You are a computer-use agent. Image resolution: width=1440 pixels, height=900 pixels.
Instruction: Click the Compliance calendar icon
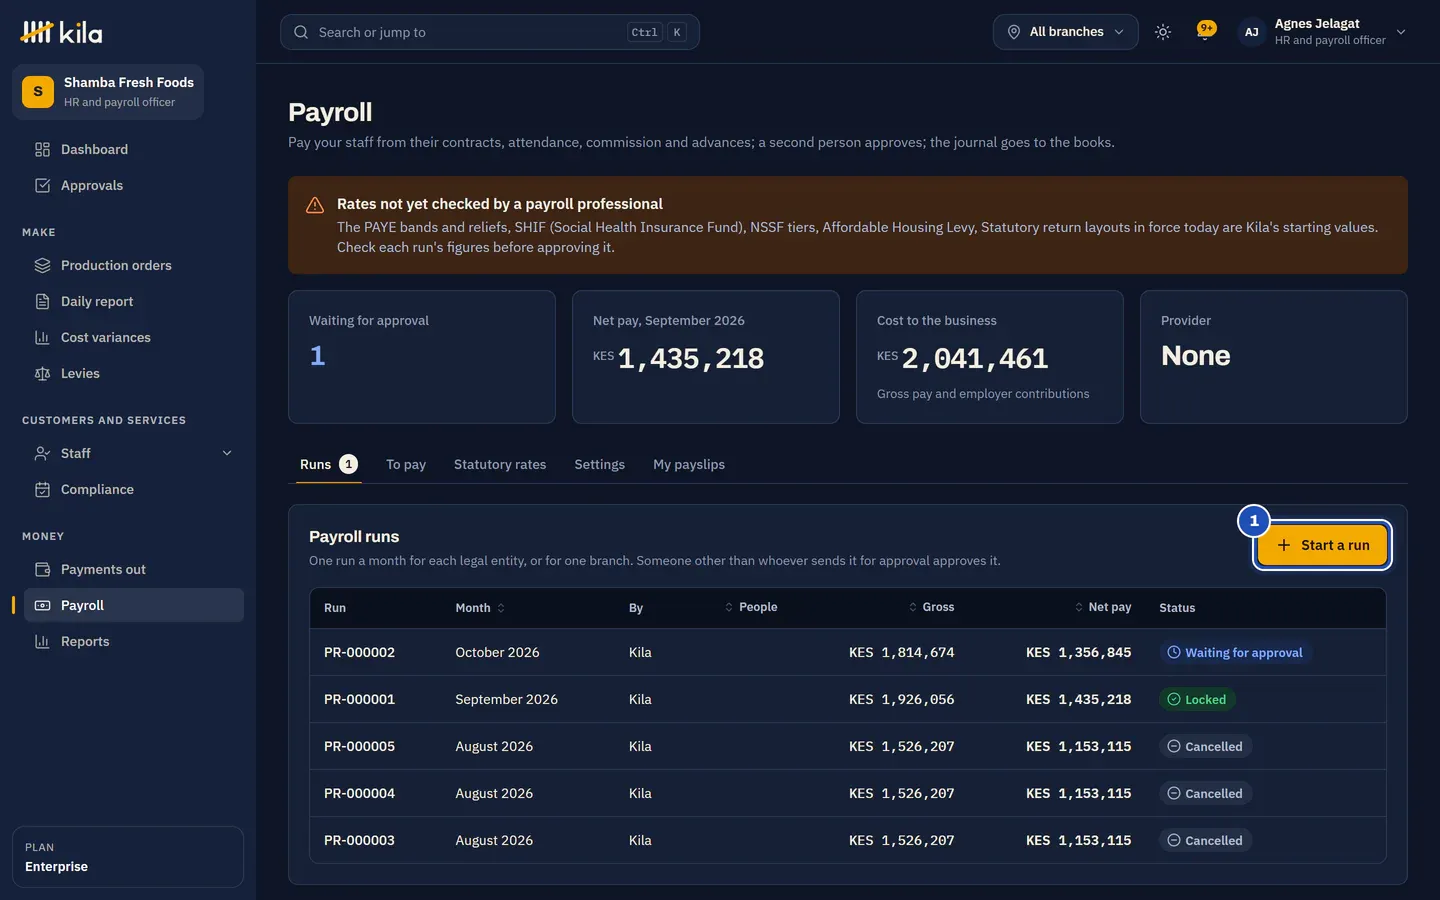coord(42,489)
